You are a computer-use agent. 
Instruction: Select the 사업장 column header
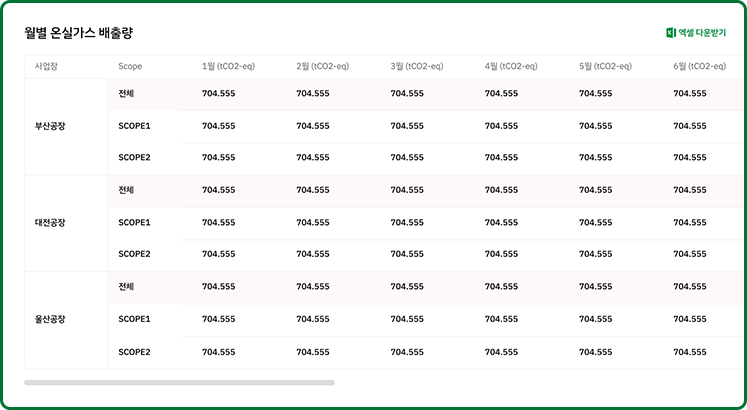[x=47, y=66]
